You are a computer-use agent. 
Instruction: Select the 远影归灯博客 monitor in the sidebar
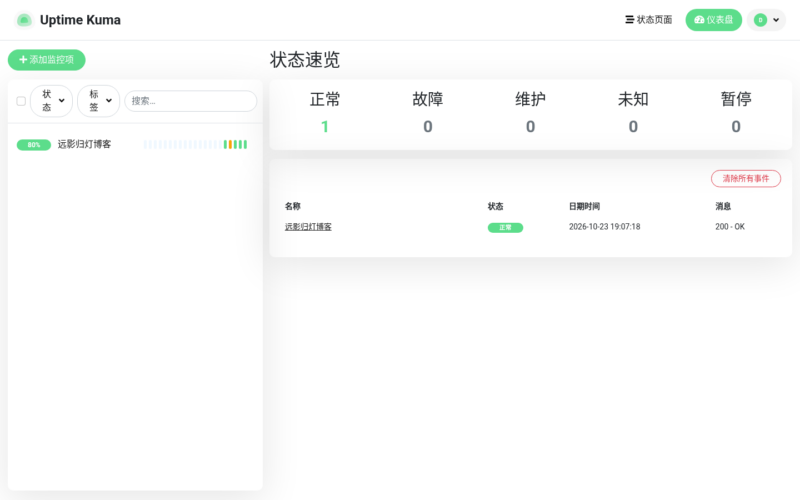(x=135, y=144)
